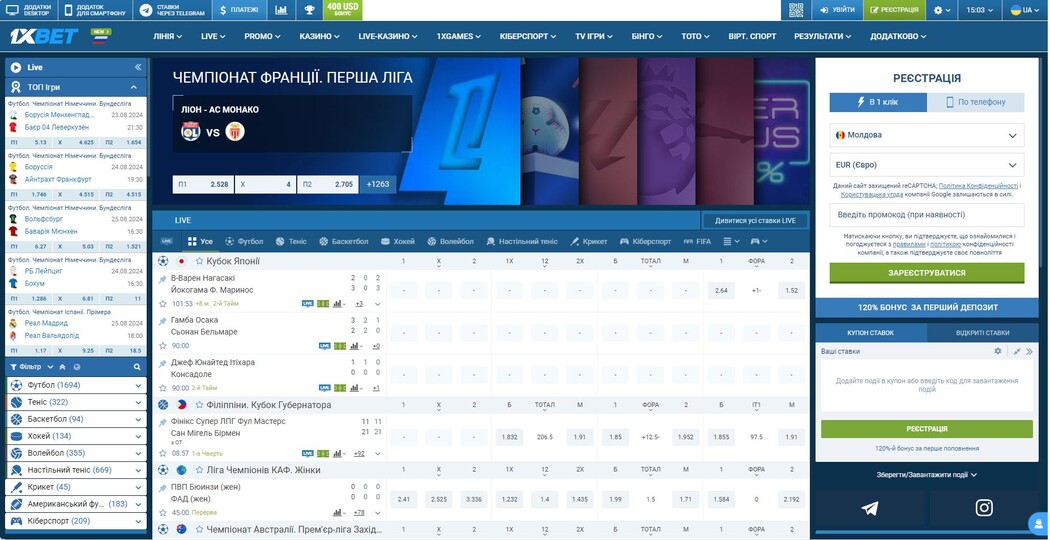The width and height of the screenshot is (1050, 540).
Task: Switch to the Відкриті ставки tab
Action: tap(983, 332)
